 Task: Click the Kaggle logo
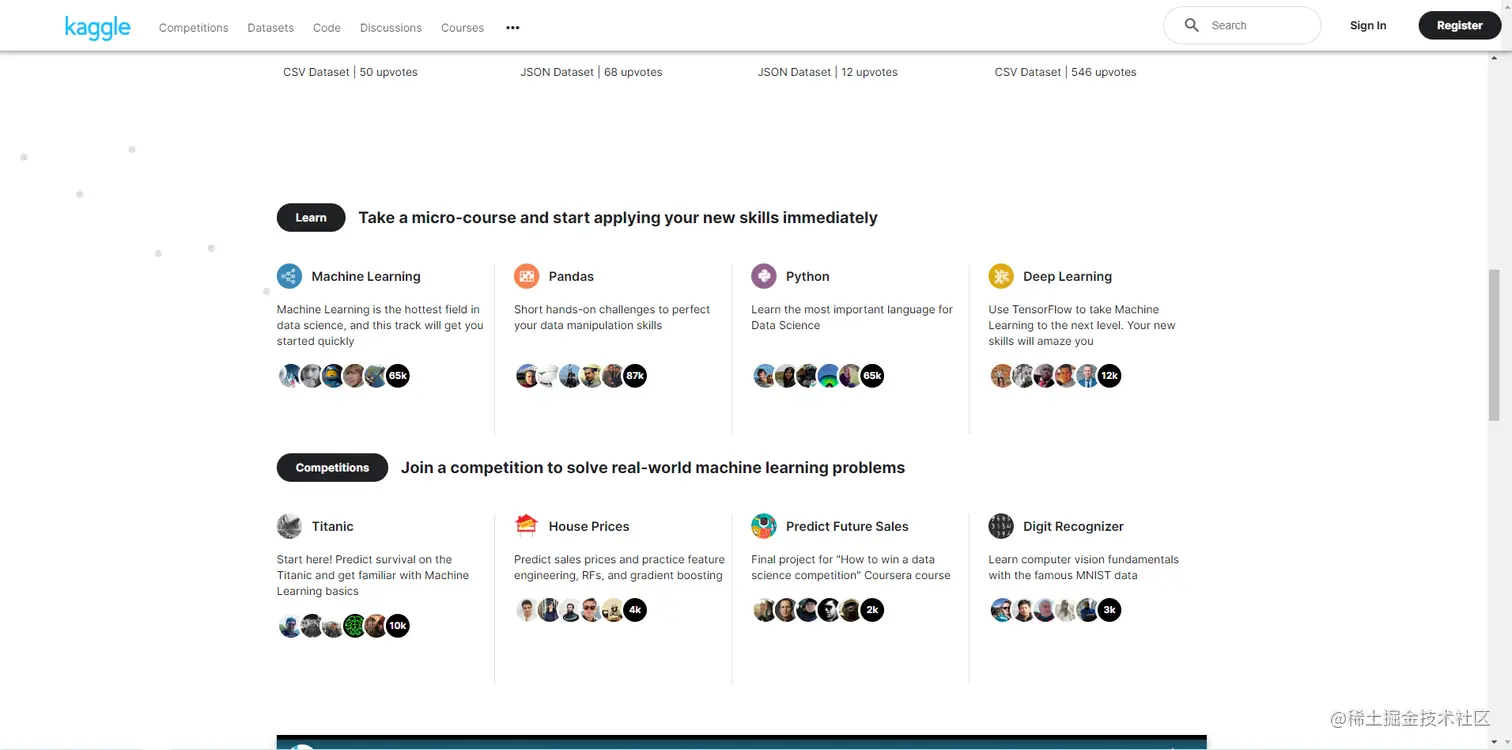[97, 27]
